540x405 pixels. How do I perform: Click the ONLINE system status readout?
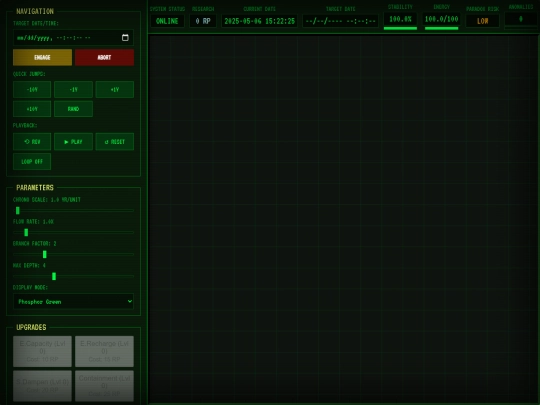pyautogui.click(x=167, y=21)
